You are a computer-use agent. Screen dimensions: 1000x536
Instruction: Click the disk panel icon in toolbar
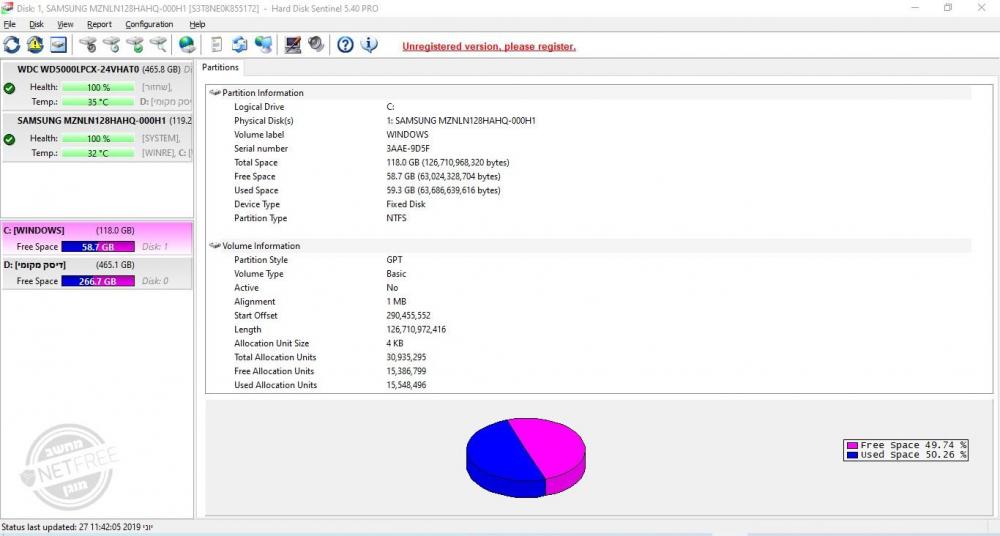59,45
